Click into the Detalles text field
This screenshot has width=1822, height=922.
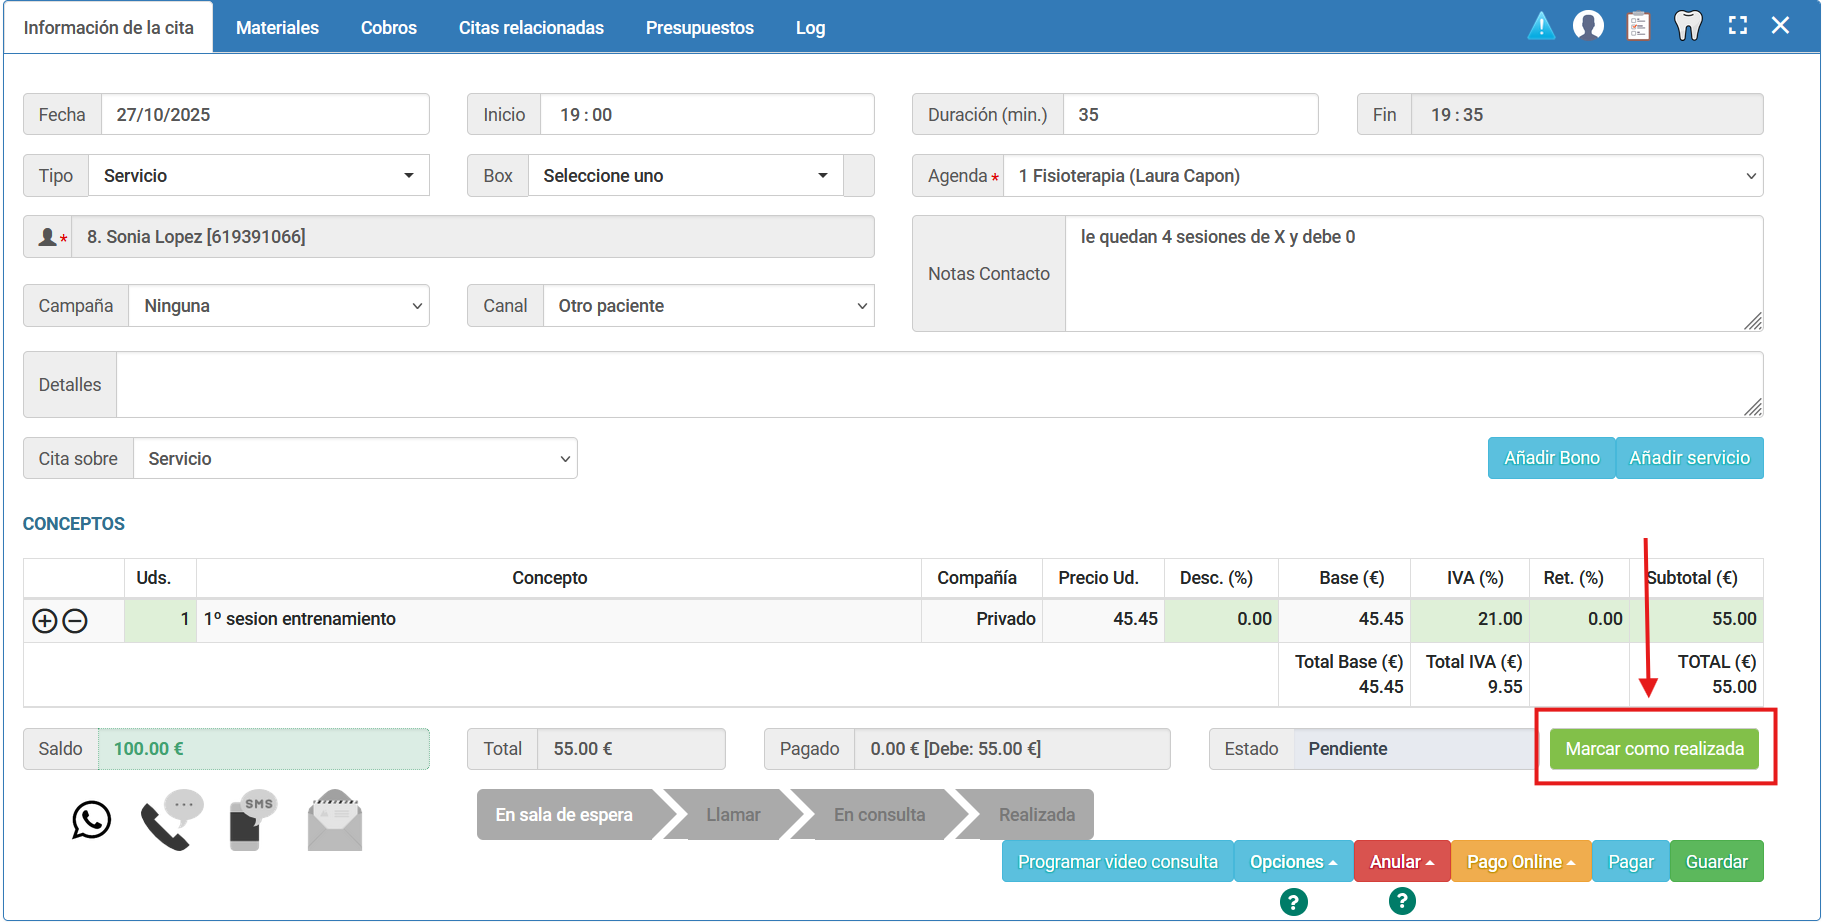(938, 385)
